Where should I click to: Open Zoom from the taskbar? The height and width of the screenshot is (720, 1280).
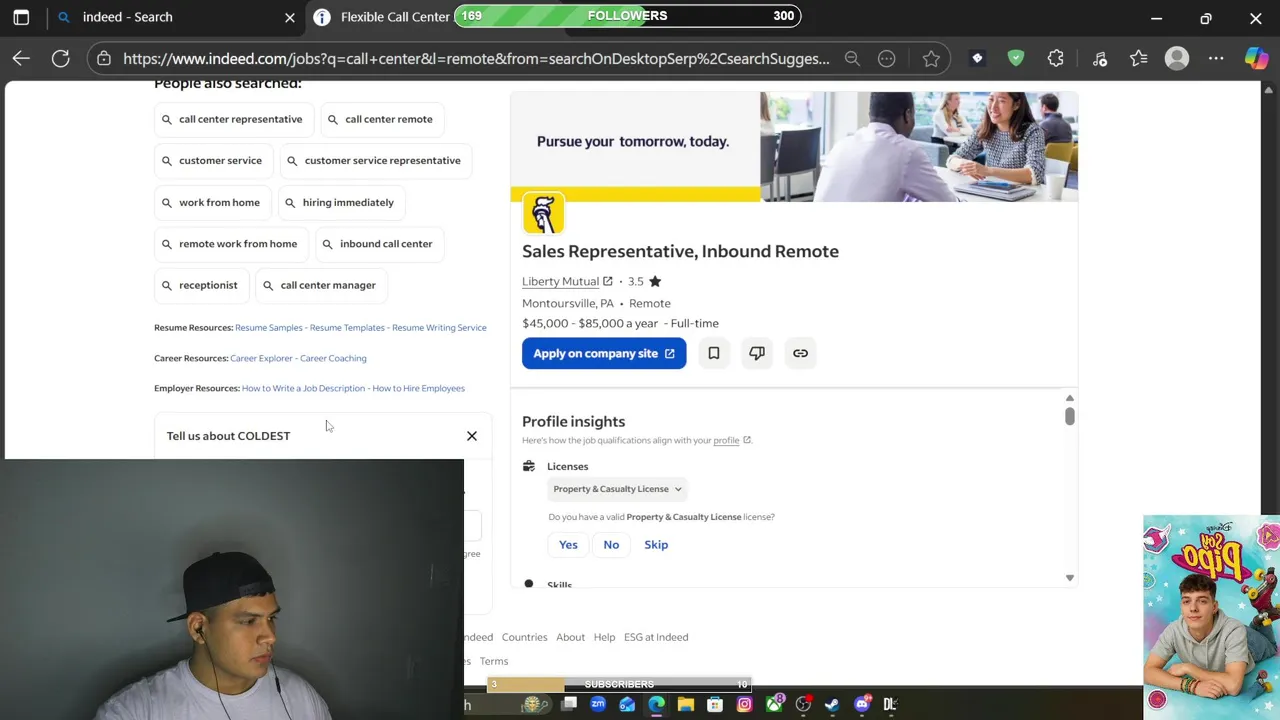point(598,705)
